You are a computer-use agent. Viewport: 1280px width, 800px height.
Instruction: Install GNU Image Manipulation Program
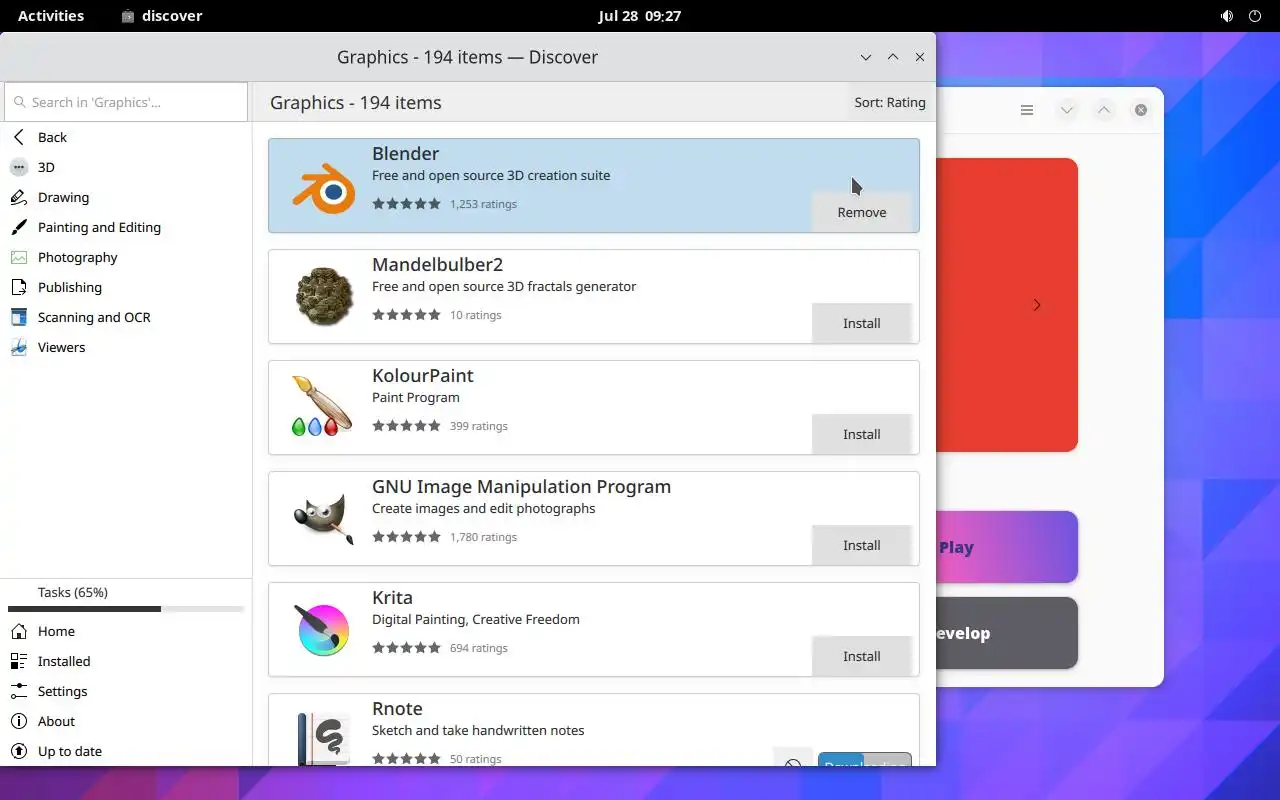pyautogui.click(x=861, y=545)
